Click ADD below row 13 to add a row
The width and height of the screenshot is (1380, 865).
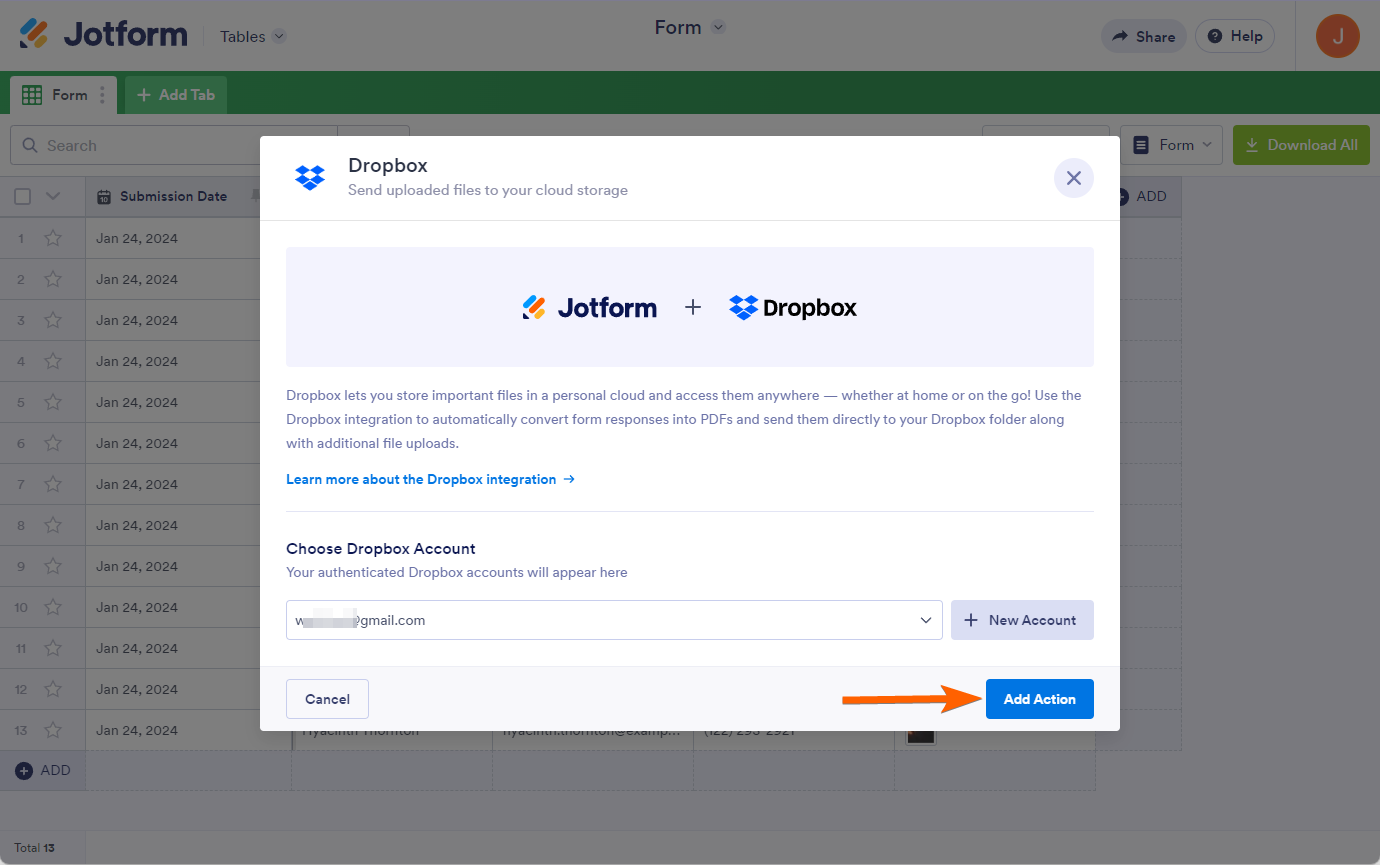pos(43,770)
